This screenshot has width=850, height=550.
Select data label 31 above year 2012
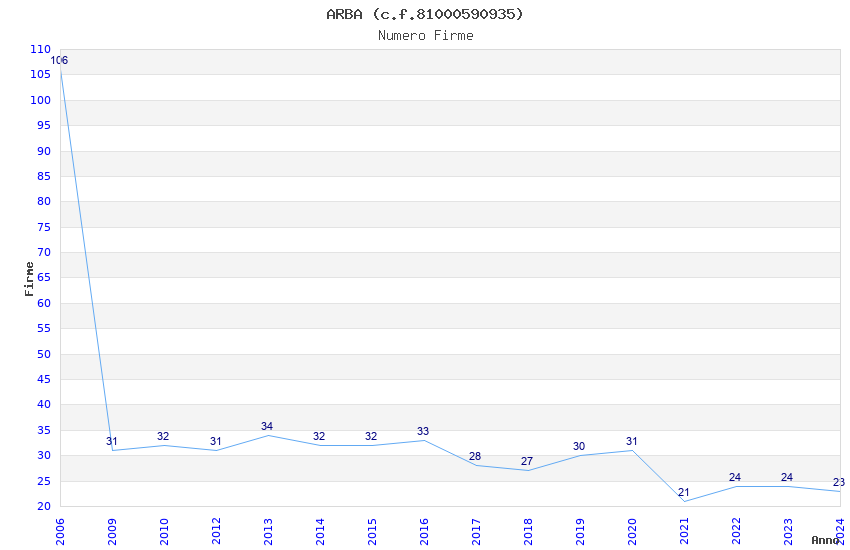tap(216, 442)
